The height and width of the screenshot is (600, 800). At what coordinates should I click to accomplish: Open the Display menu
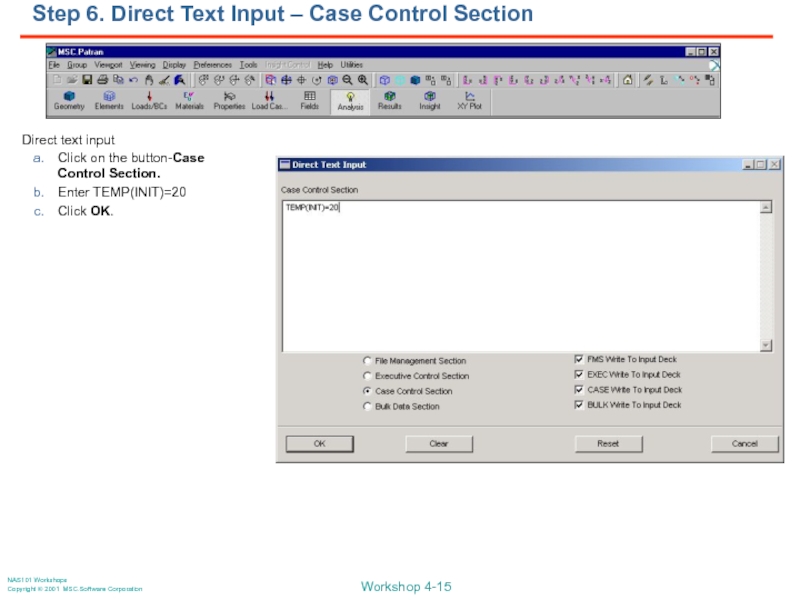174,65
